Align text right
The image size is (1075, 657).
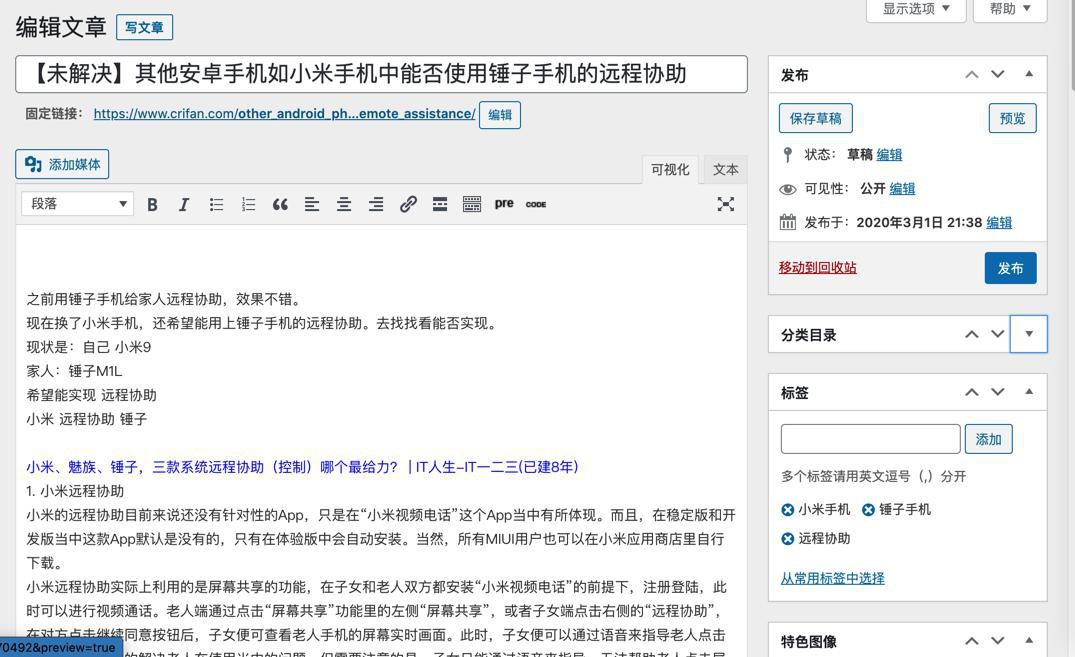click(376, 204)
